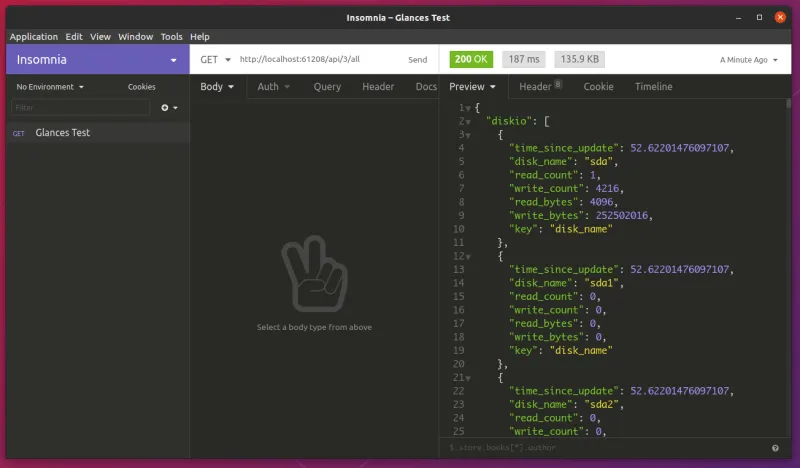
Task: Open the A Minute Ago history dropdown
Action: click(748, 60)
